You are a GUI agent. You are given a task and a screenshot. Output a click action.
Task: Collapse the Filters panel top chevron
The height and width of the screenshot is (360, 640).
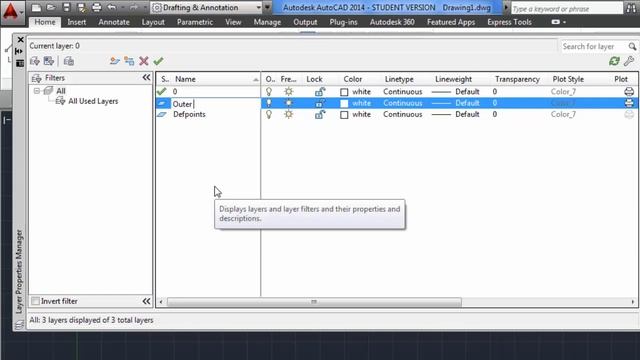146,78
